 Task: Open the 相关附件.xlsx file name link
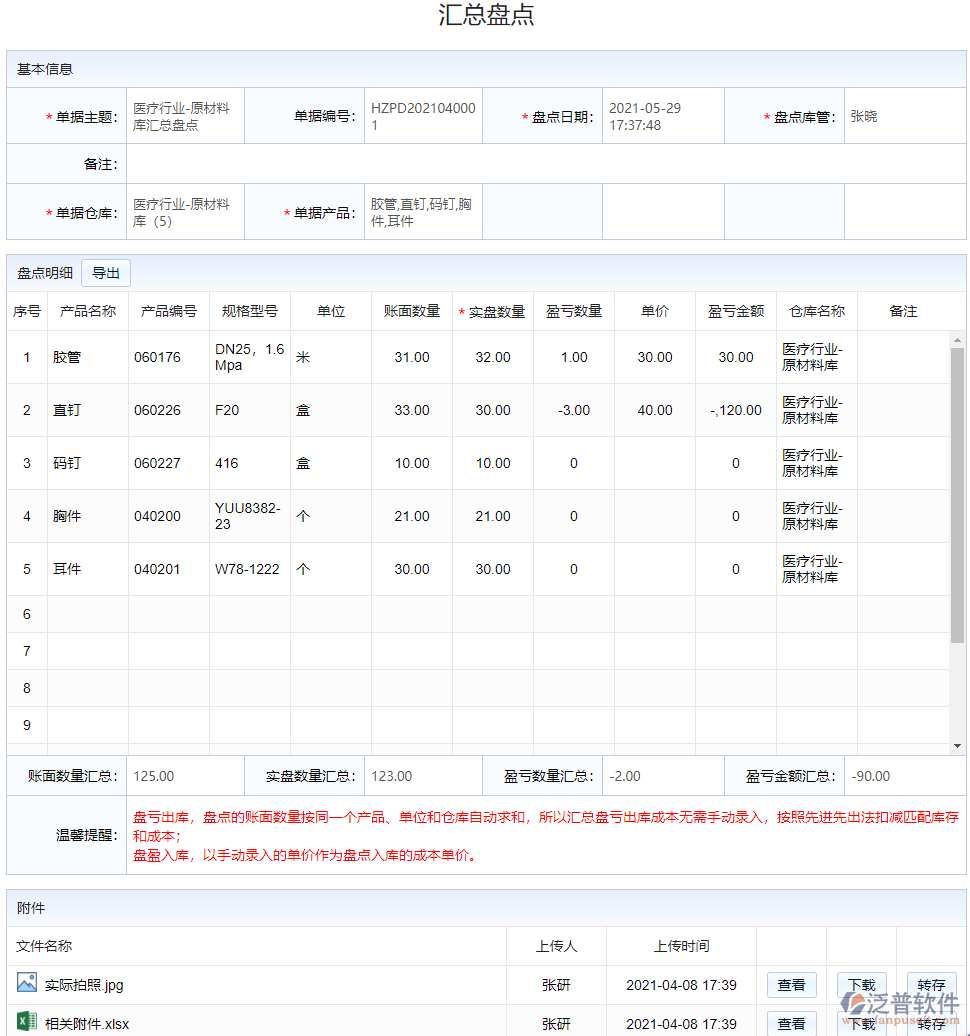coord(87,1024)
